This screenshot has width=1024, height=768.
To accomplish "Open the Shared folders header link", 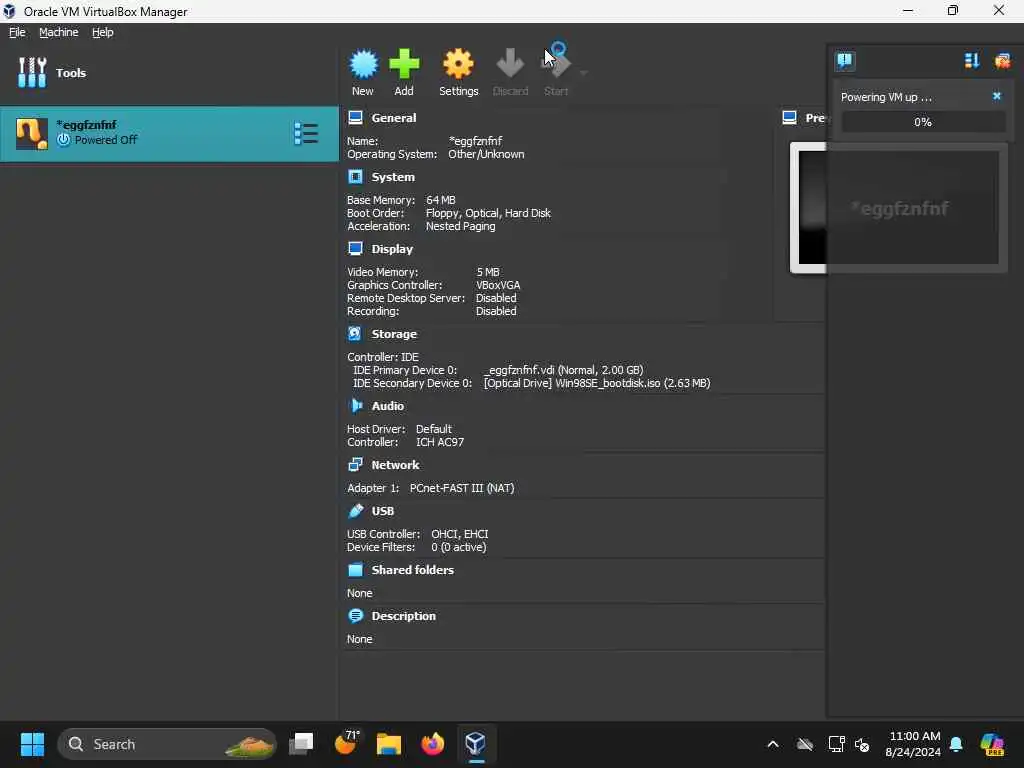I will pos(413,569).
